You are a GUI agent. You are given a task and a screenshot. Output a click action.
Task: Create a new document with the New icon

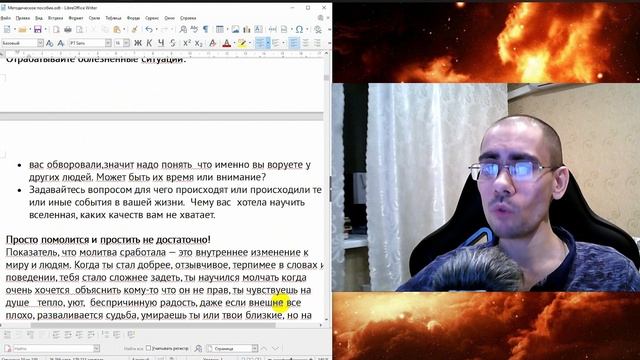tap(7, 29)
